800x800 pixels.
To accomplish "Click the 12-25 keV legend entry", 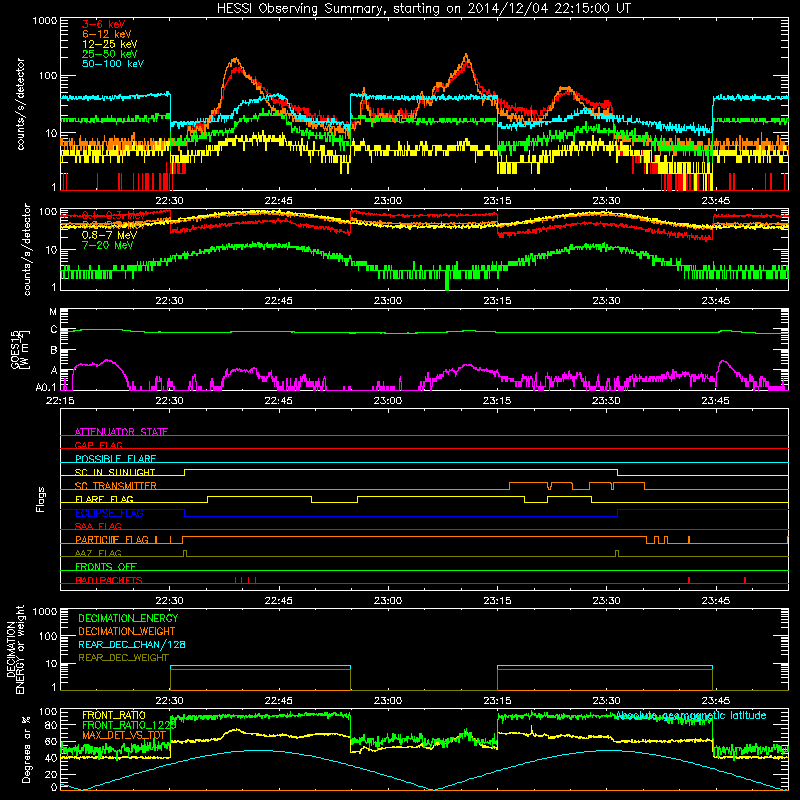I will point(110,44).
